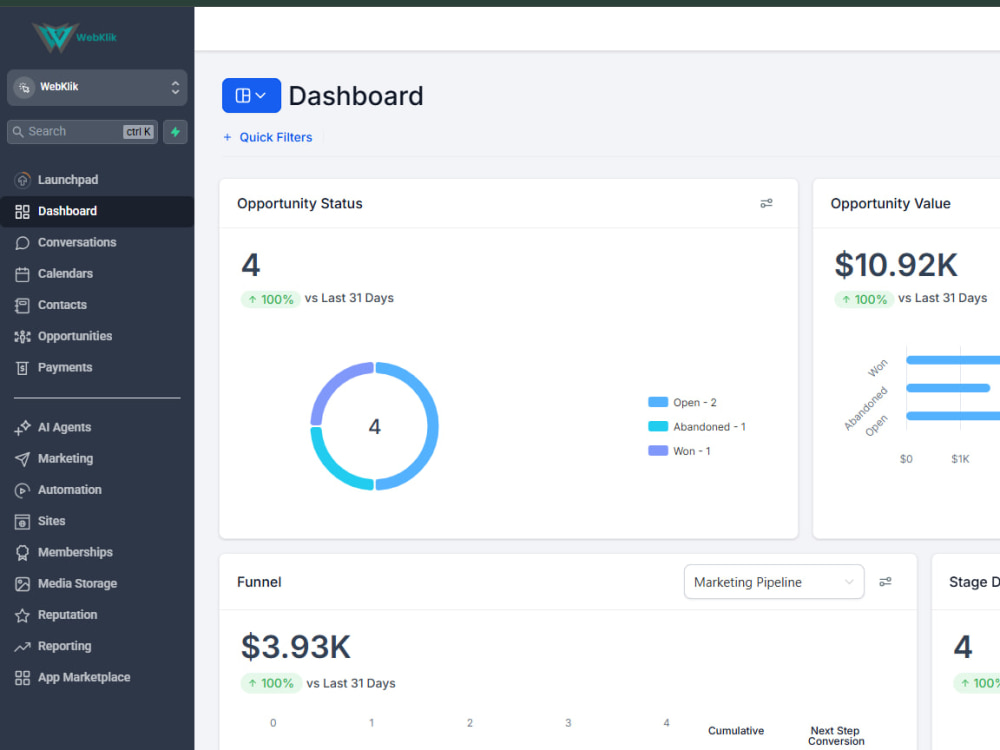1000x750 pixels.
Task: Click the $10.92K opportunity value
Action: click(x=896, y=265)
